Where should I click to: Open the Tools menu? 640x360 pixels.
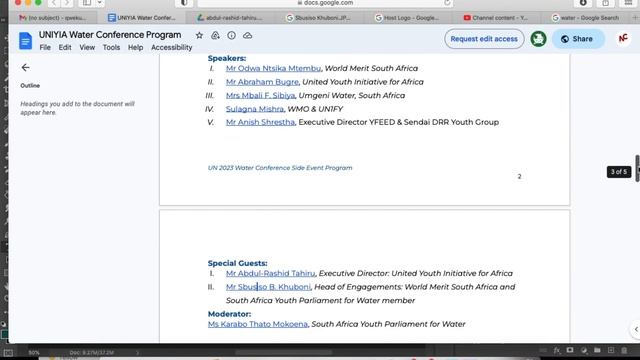[111, 47]
